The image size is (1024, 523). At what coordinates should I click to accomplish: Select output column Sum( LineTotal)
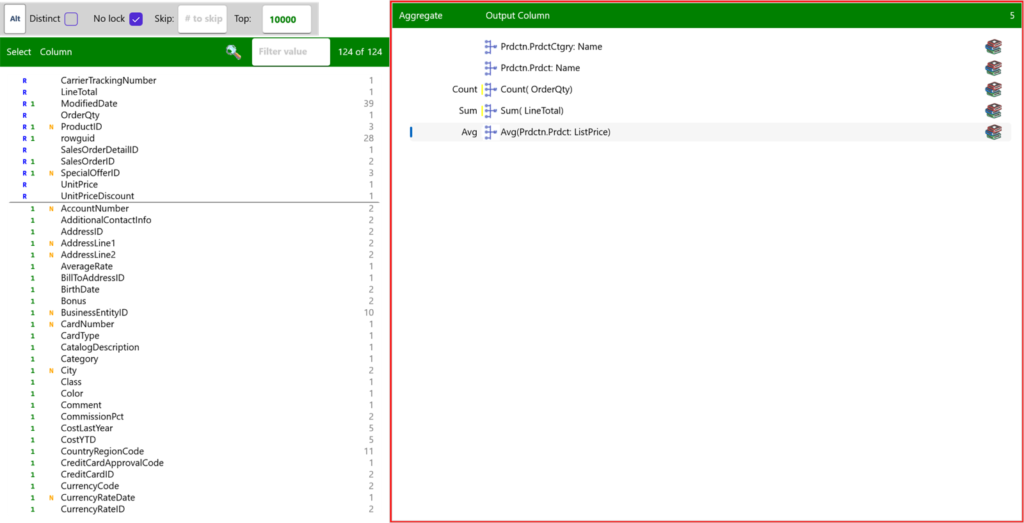(532, 111)
